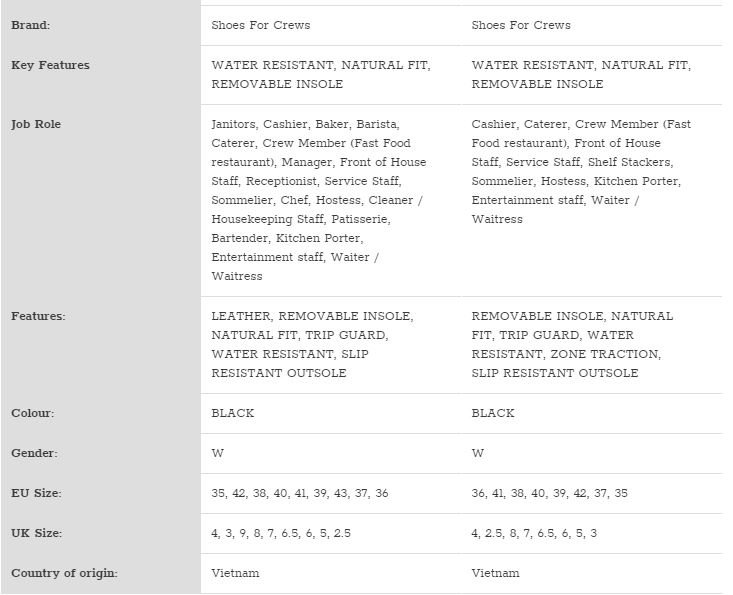733x595 pixels.
Task: Click features list starting with LEATHER
Action: point(312,344)
